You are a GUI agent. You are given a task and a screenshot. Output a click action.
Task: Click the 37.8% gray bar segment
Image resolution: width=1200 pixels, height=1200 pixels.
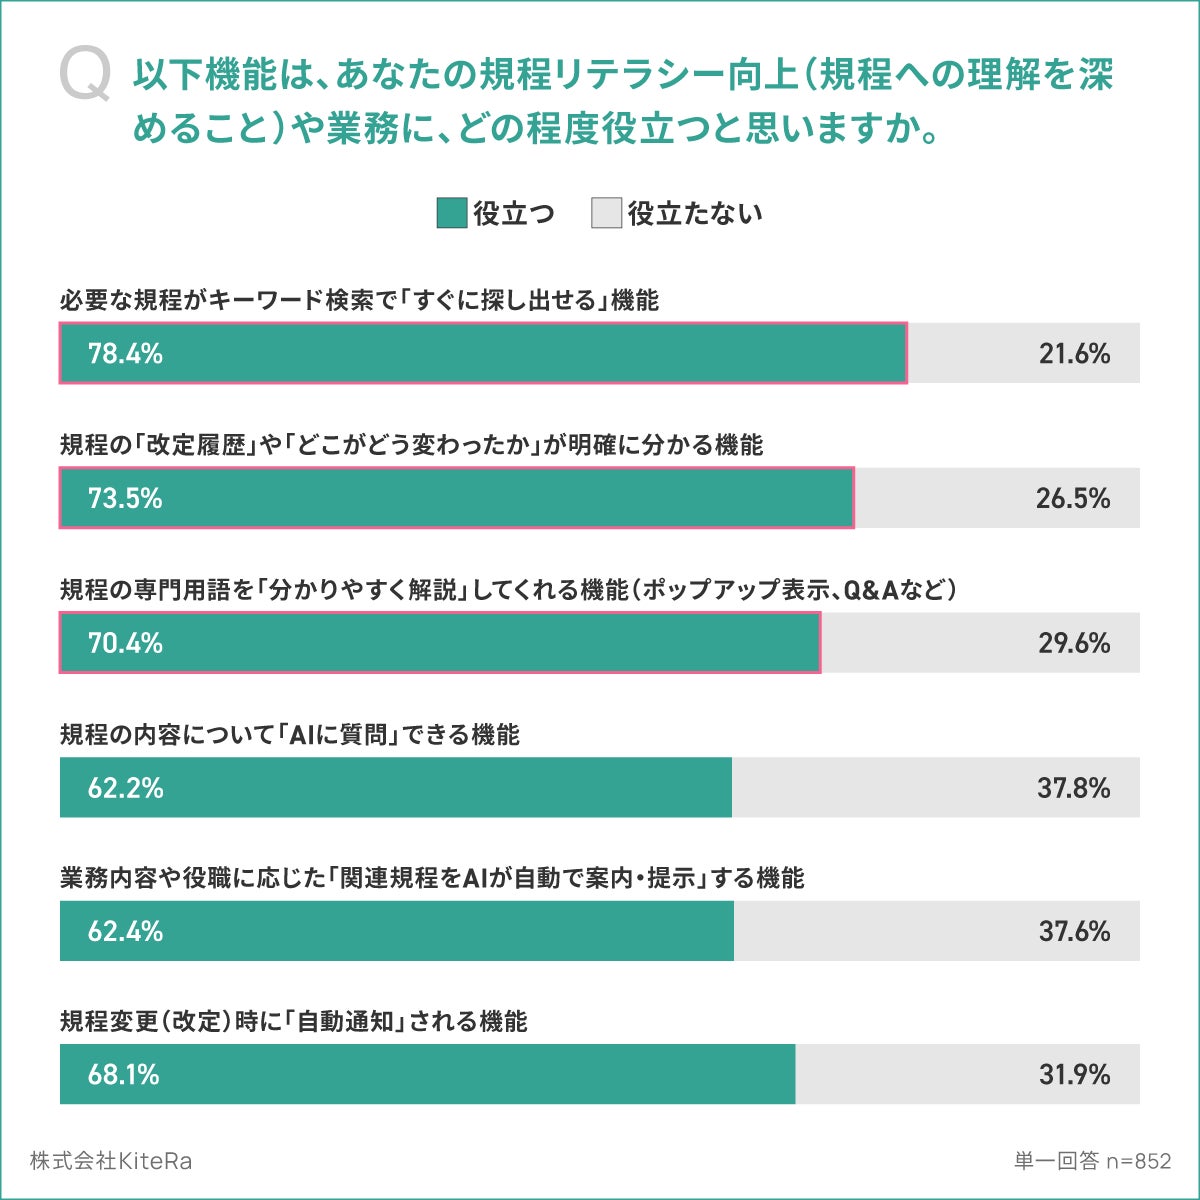pos(936,787)
